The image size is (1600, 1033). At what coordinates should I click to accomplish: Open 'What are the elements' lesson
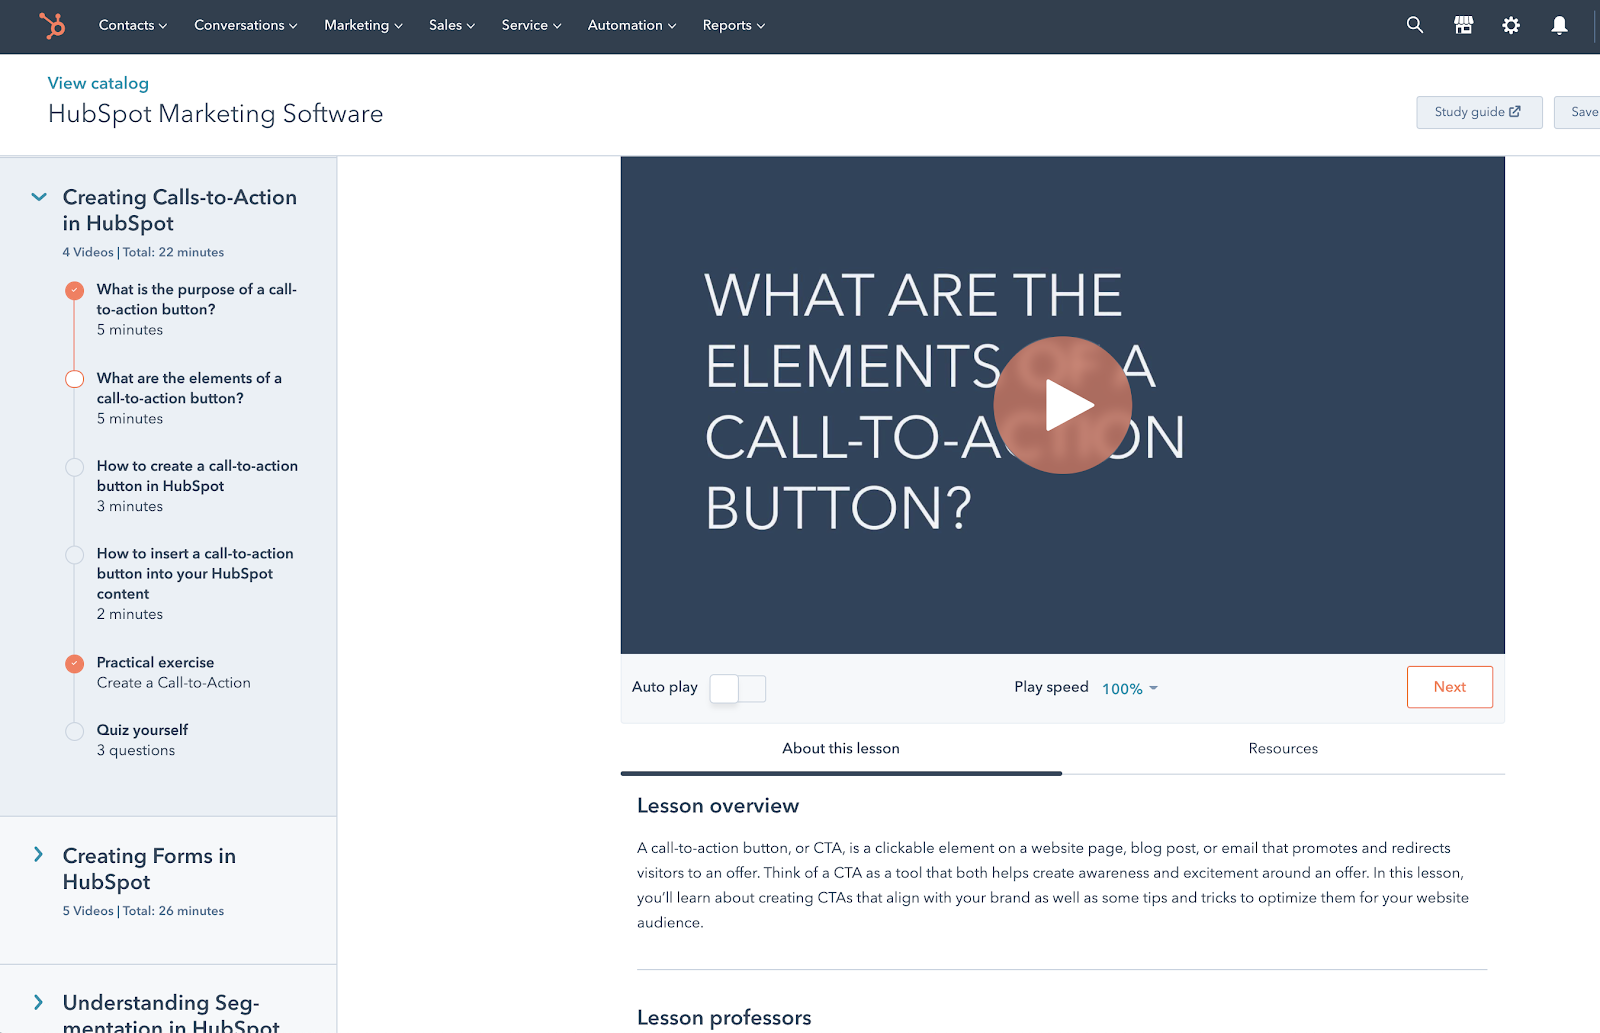click(x=189, y=398)
